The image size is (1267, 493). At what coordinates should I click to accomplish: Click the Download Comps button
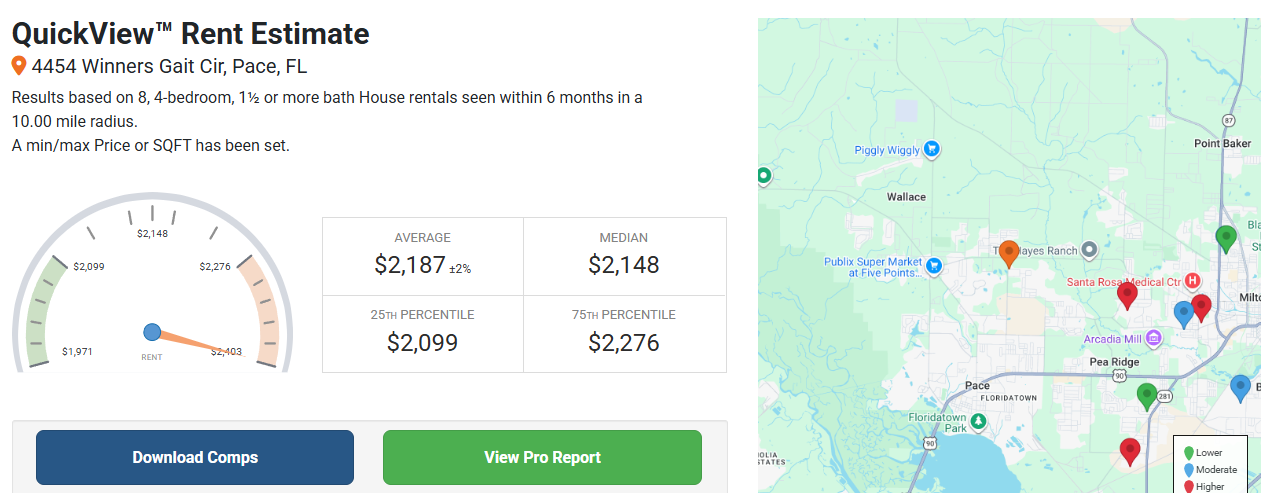(195, 457)
